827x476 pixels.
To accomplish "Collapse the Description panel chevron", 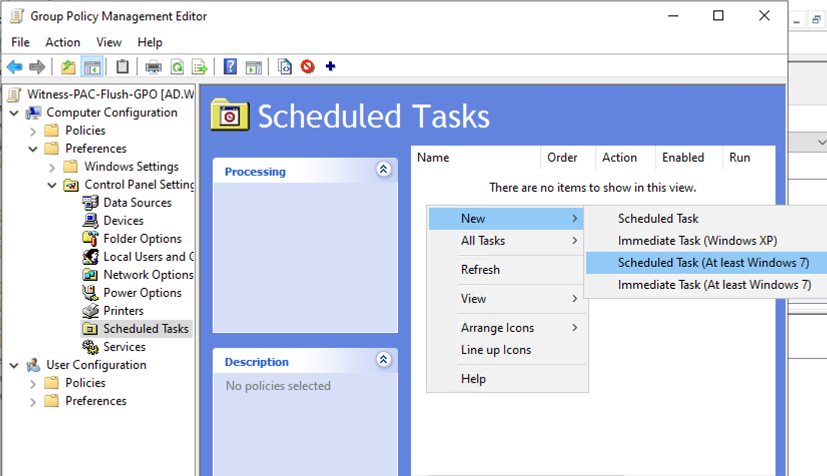I will (x=383, y=360).
